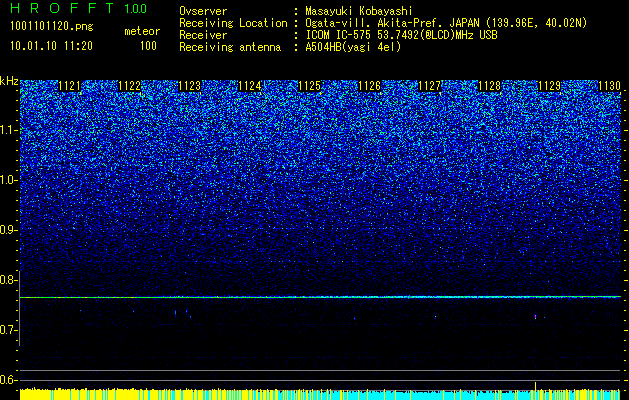This screenshot has width=629, height=400.
Task: Click the A504HB(yagi 4el) antenna value
Action: click(x=353, y=47)
